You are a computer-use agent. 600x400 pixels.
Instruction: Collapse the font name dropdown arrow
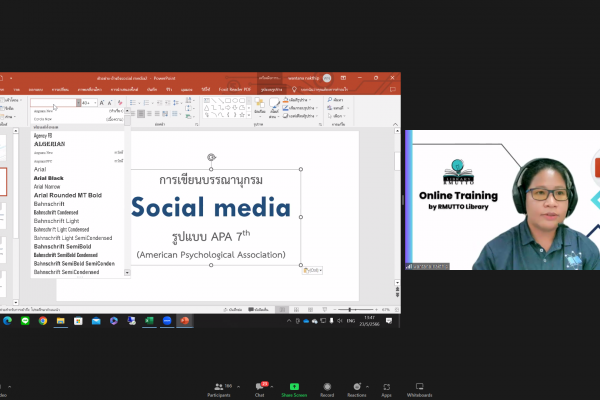pos(78,103)
